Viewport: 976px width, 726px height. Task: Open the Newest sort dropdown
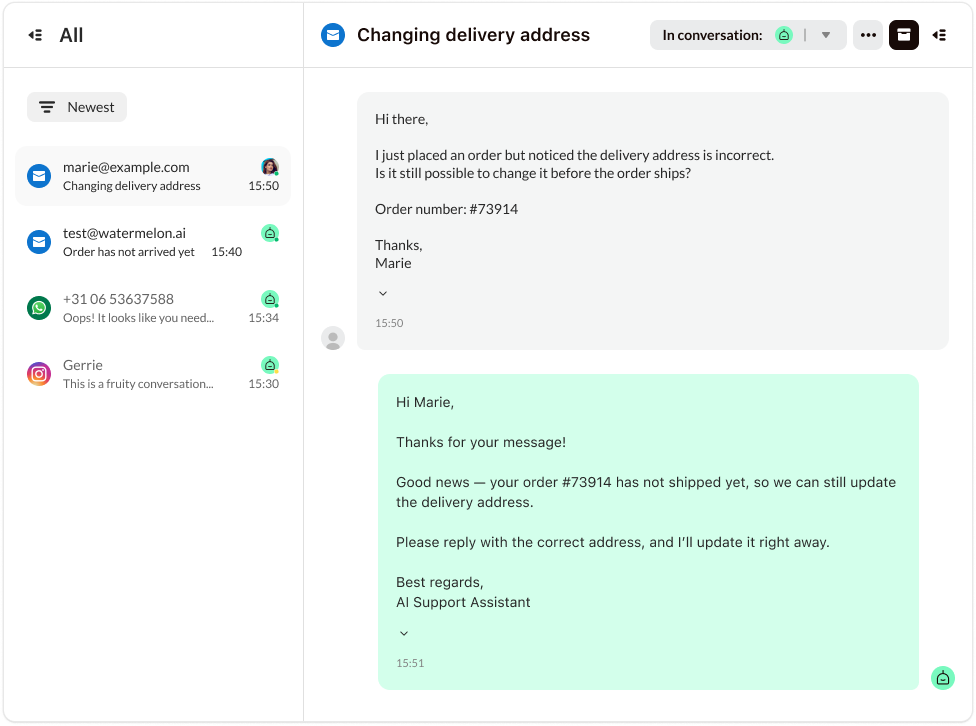77,107
